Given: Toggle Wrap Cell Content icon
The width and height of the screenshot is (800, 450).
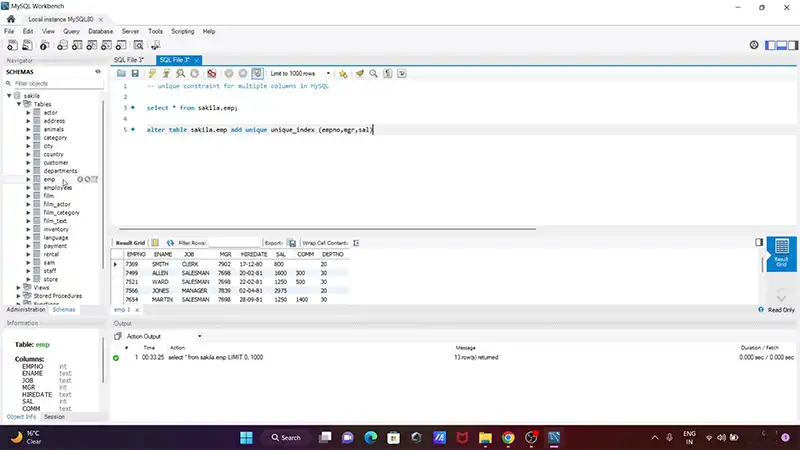Looking at the screenshot, I should pos(356,243).
